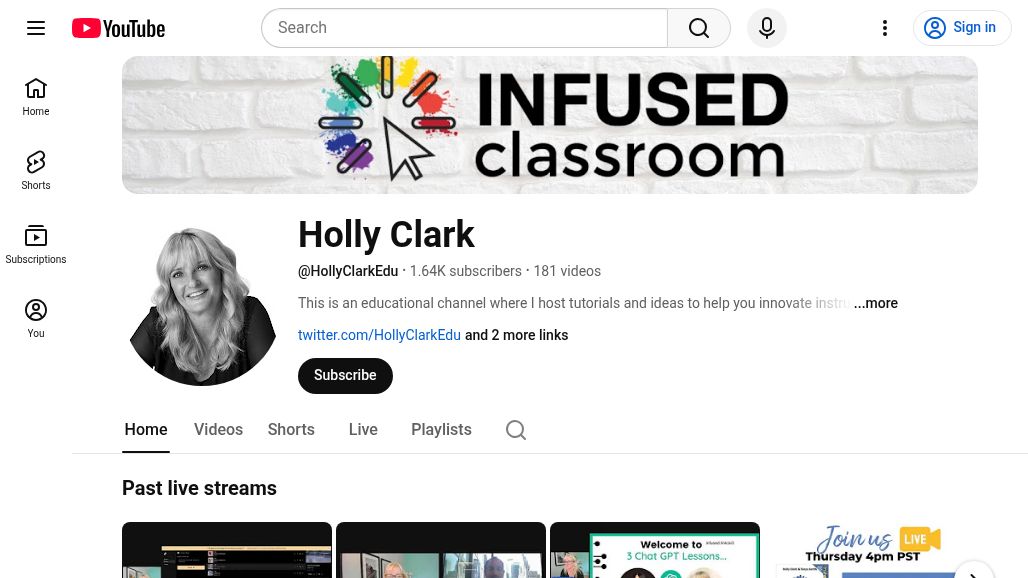Open the Live tab
The image size is (1028, 578).
[x=363, y=429]
